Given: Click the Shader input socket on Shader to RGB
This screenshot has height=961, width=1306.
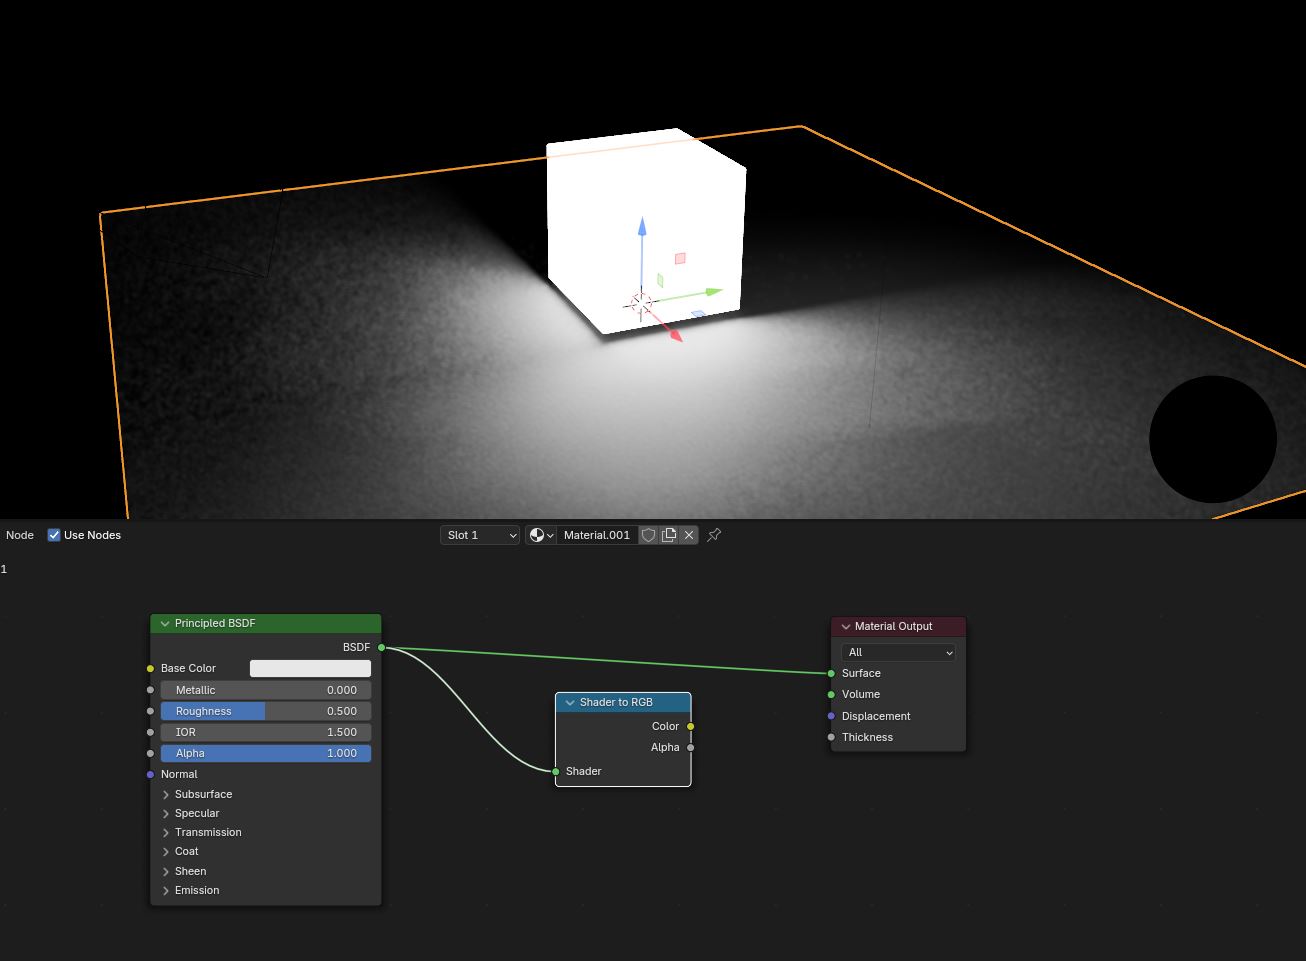Looking at the screenshot, I should point(556,771).
